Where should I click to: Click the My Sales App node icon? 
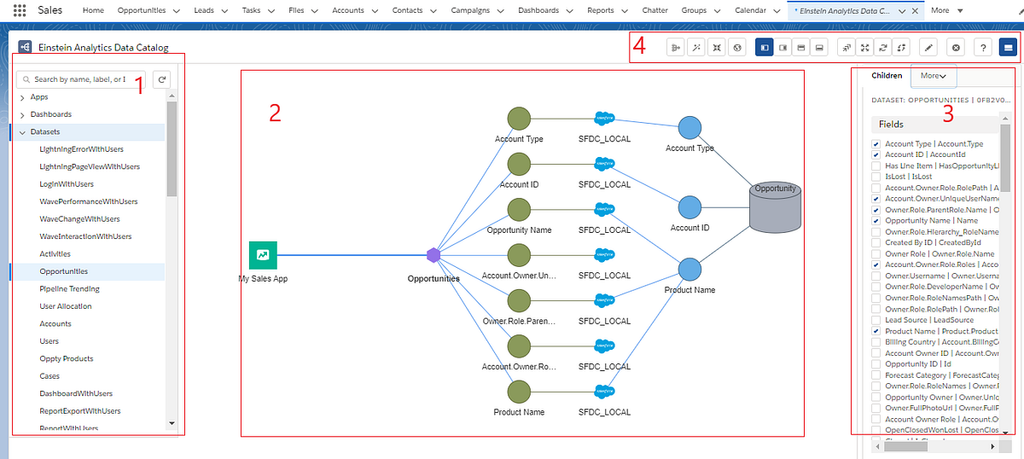pos(262,255)
